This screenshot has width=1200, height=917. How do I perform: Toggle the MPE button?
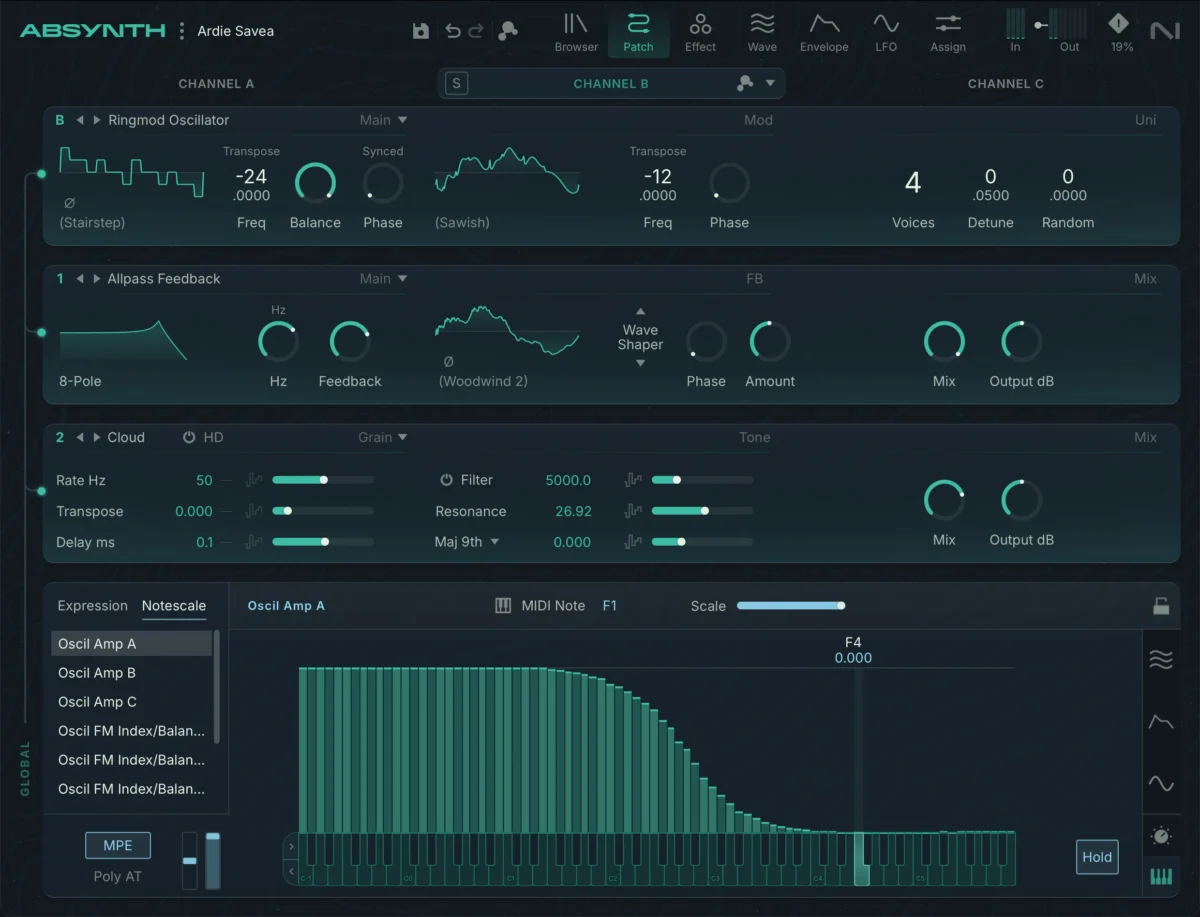118,845
